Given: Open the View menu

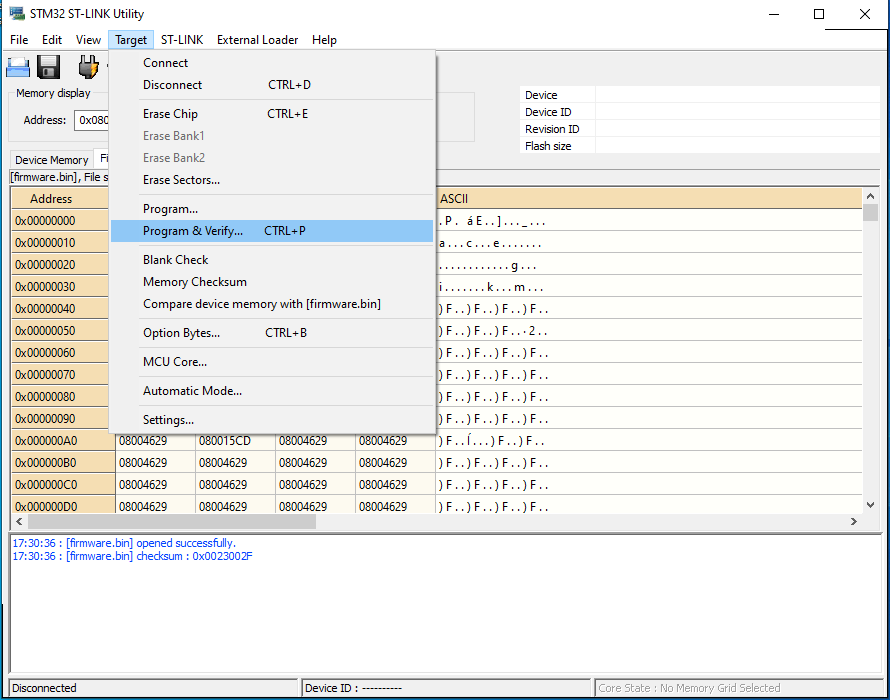Looking at the screenshot, I should [x=88, y=40].
